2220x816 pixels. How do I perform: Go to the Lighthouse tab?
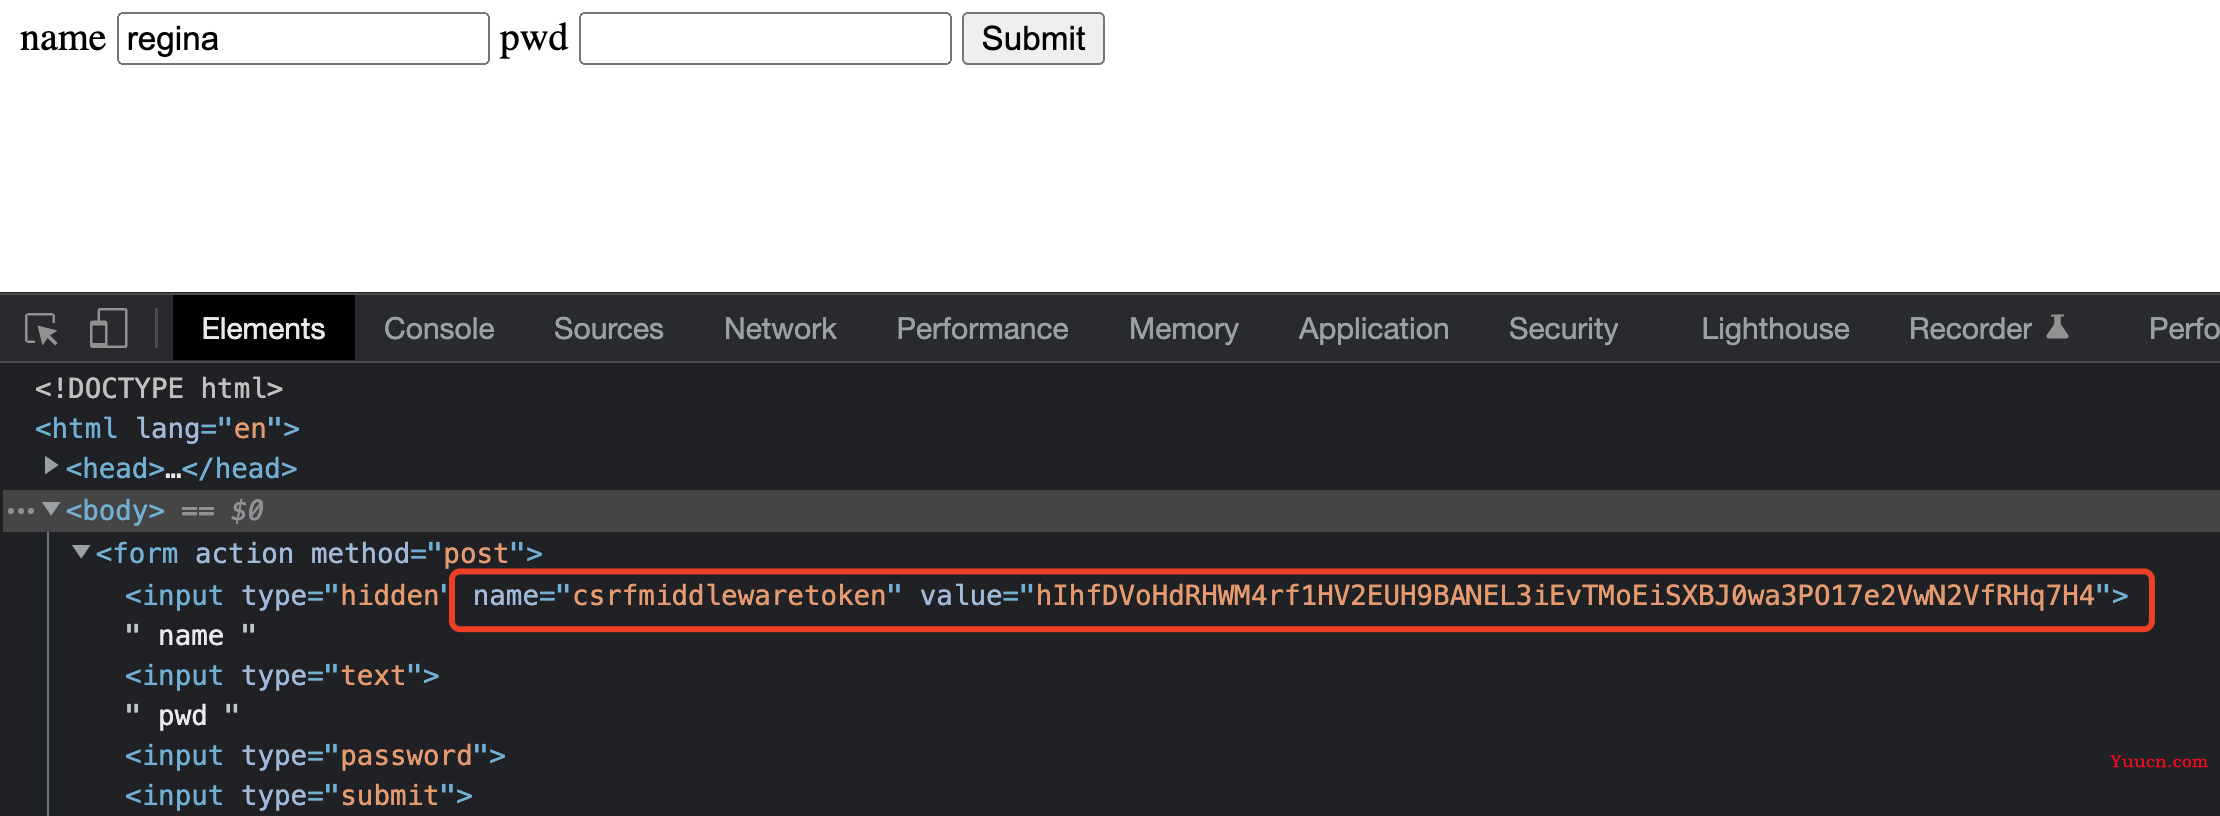(1775, 329)
